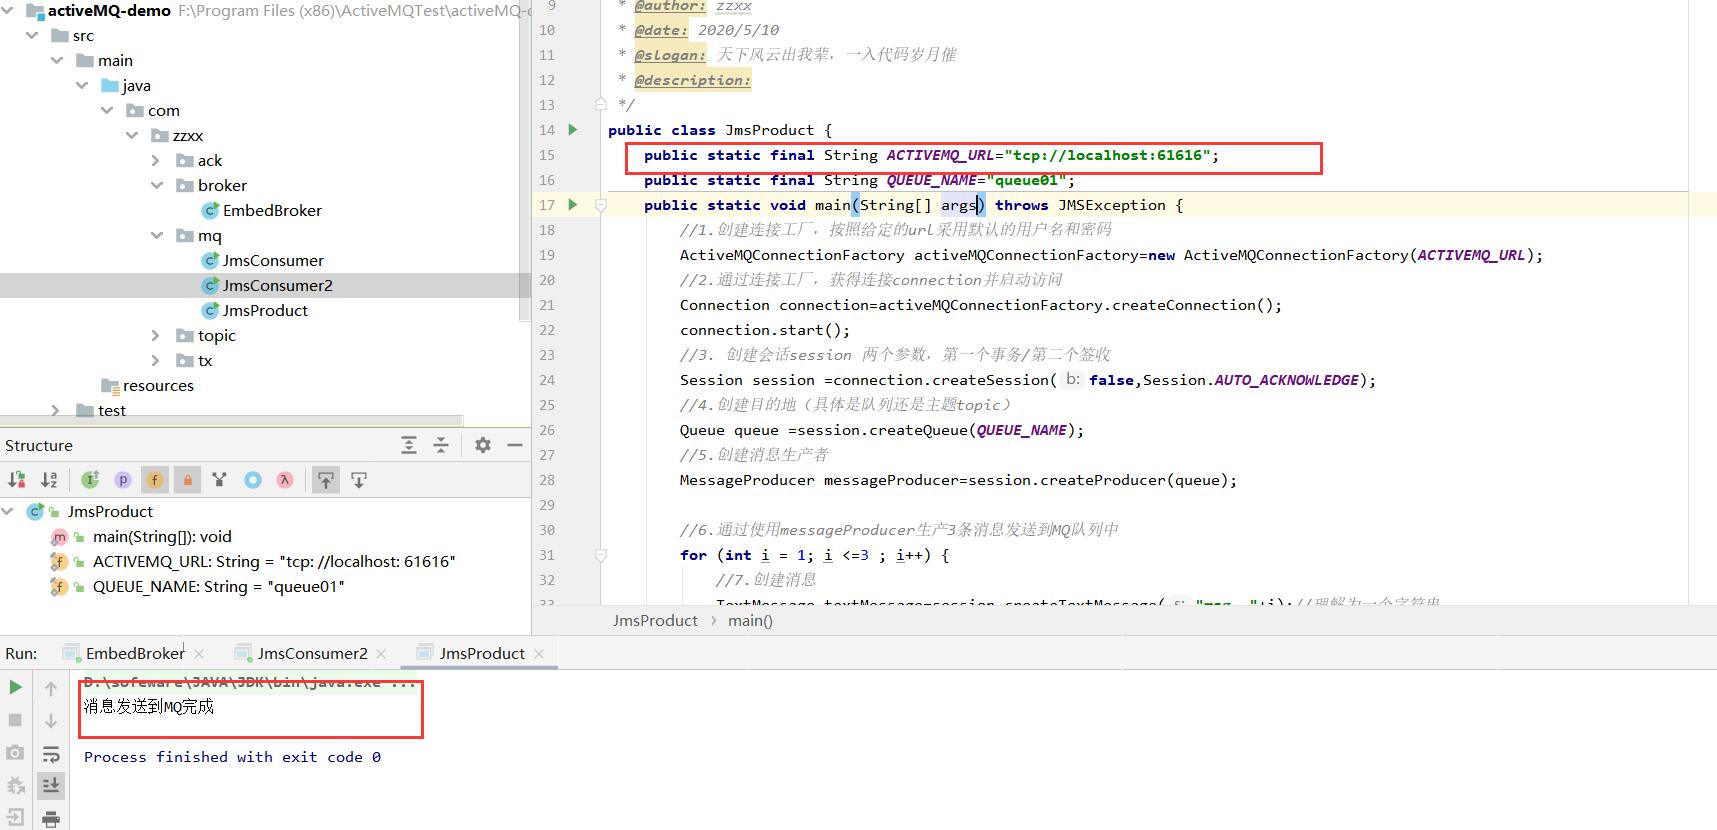Collapse the broker package folder
Image resolution: width=1717 pixels, height=830 pixels.
pos(156,185)
